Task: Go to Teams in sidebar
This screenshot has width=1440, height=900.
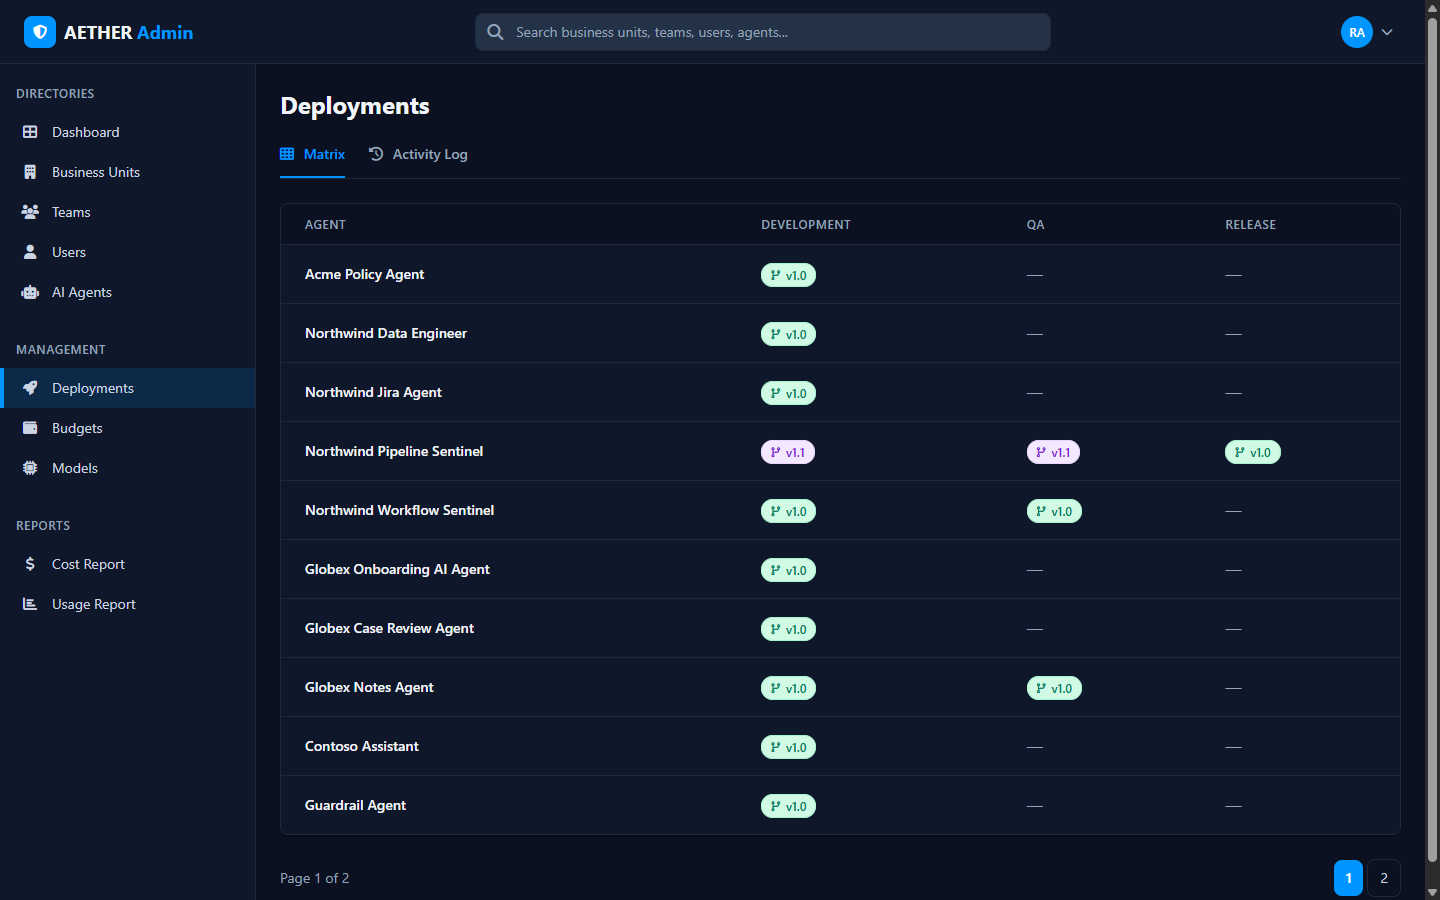Action: point(128,212)
